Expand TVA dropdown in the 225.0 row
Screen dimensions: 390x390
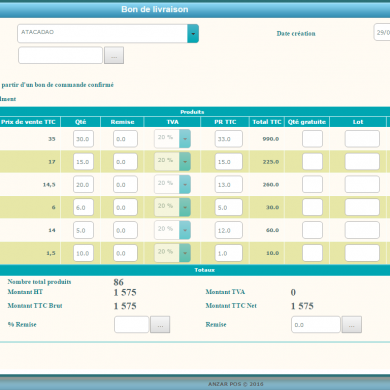pos(185,162)
